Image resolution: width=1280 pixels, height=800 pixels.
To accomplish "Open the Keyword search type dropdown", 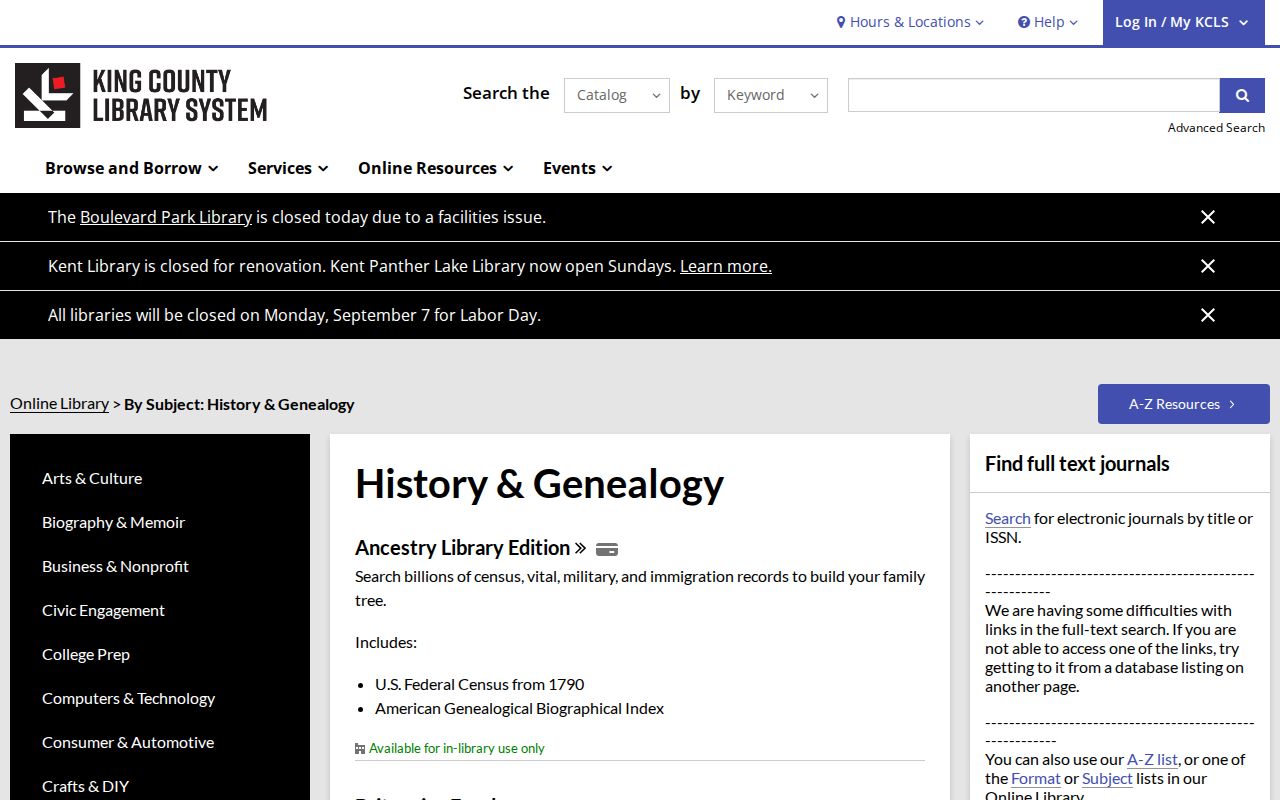I will pos(771,95).
